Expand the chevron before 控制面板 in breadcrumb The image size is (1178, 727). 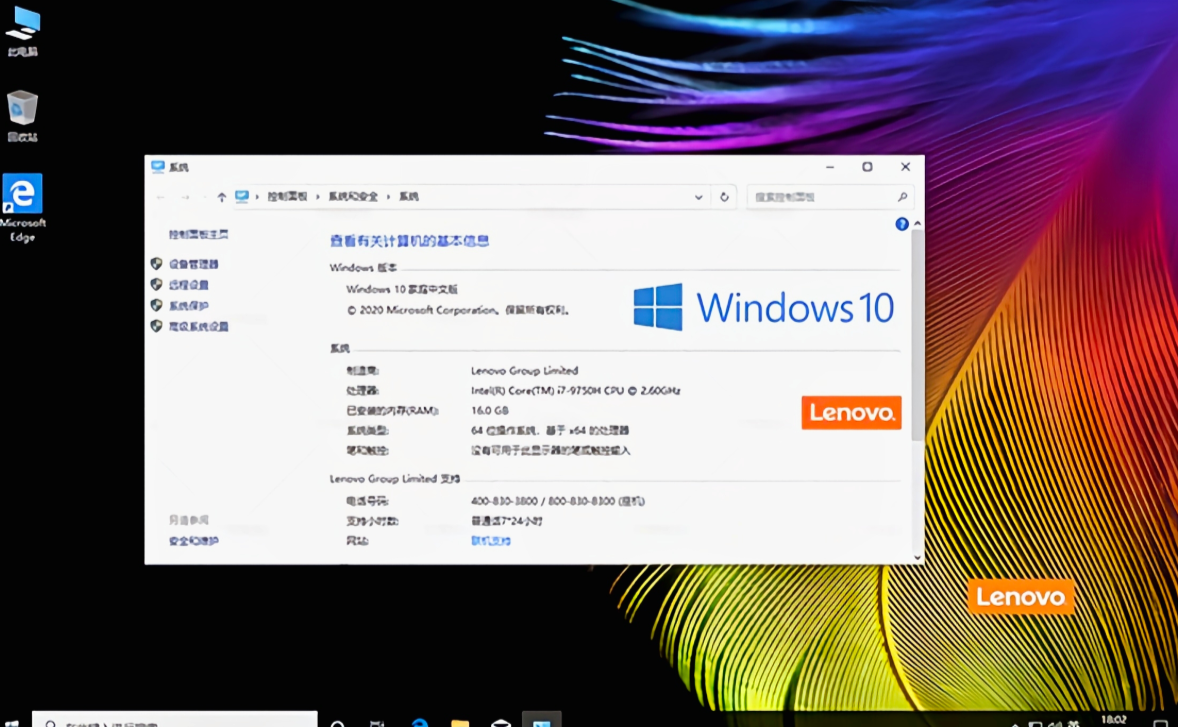[x=257, y=197]
